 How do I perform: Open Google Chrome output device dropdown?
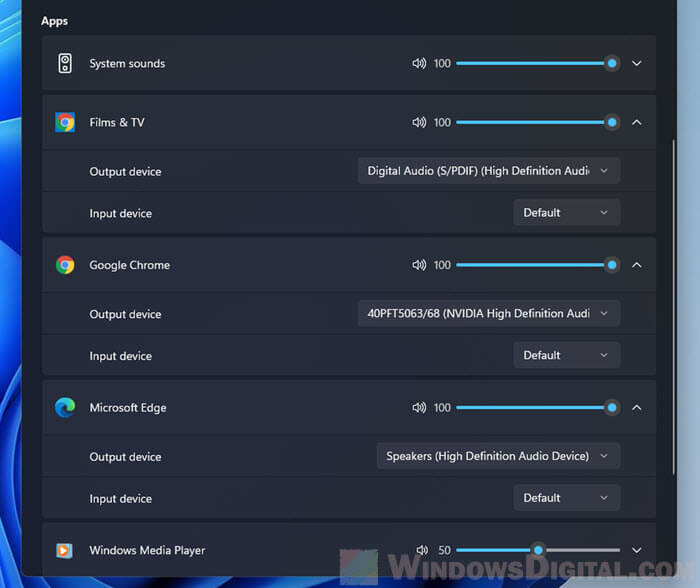coord(489,313)
